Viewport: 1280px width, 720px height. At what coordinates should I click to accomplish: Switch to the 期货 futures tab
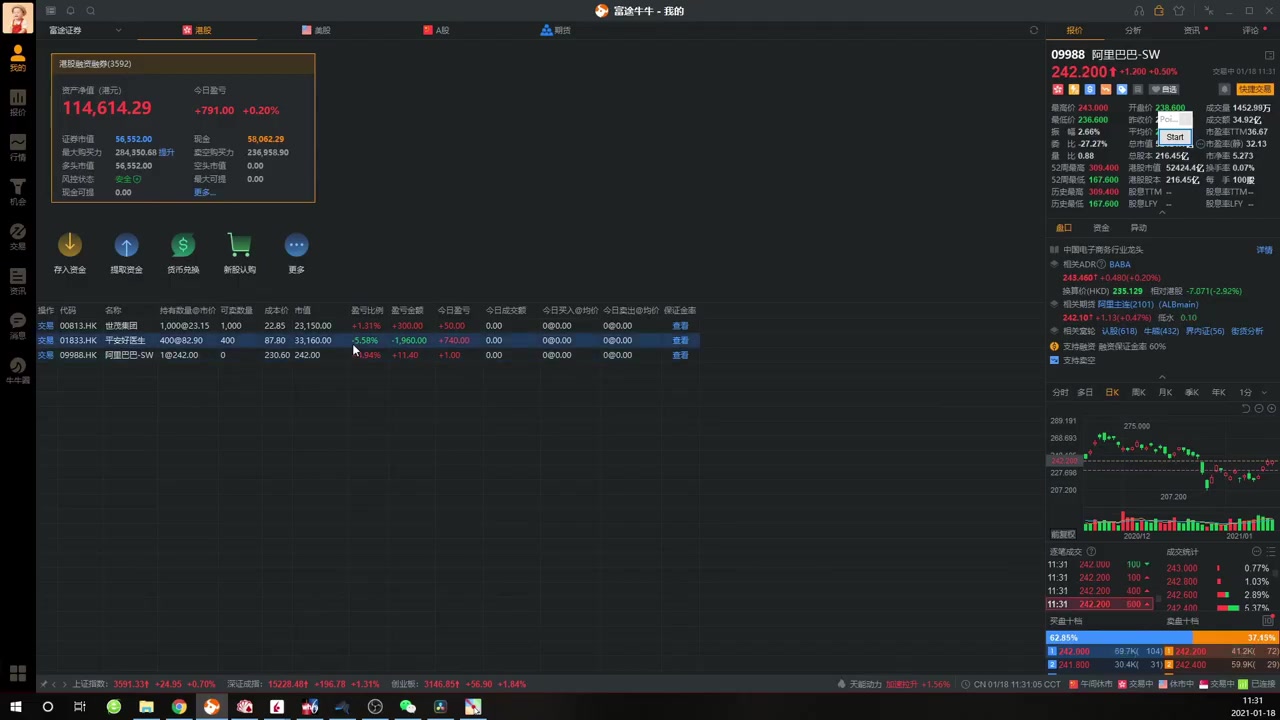(x=556, y=30)
